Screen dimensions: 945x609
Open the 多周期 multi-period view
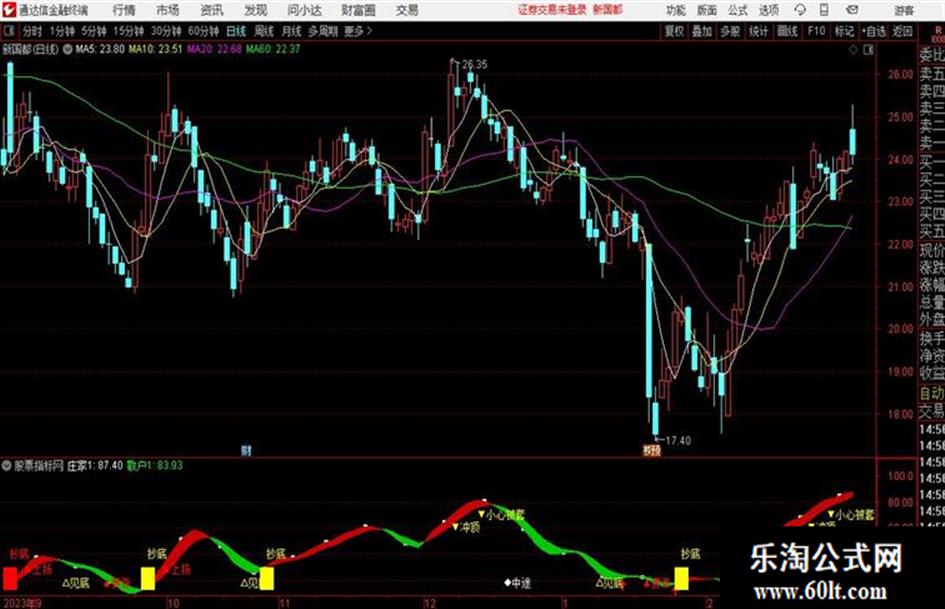323,31
